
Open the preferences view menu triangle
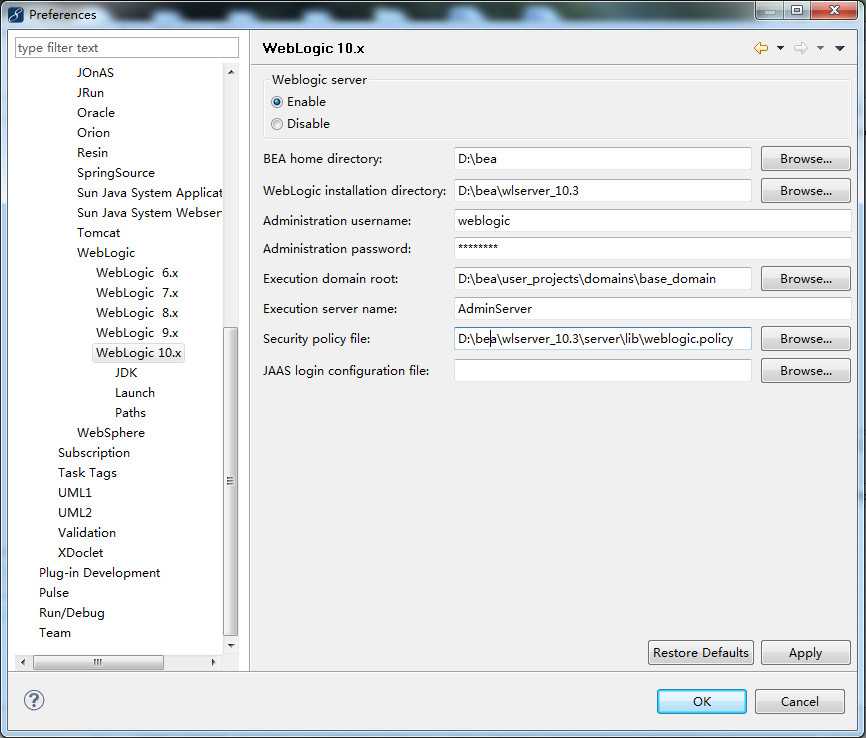point(839,49)
